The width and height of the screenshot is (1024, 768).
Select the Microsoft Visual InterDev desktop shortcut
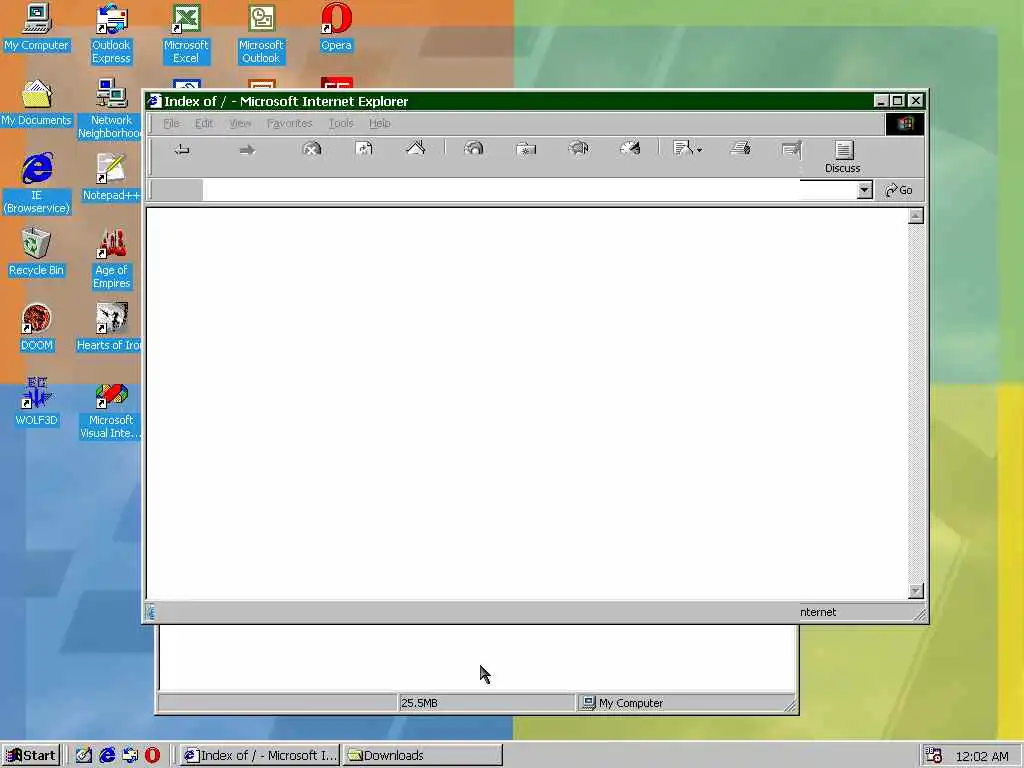click(110, 409)
